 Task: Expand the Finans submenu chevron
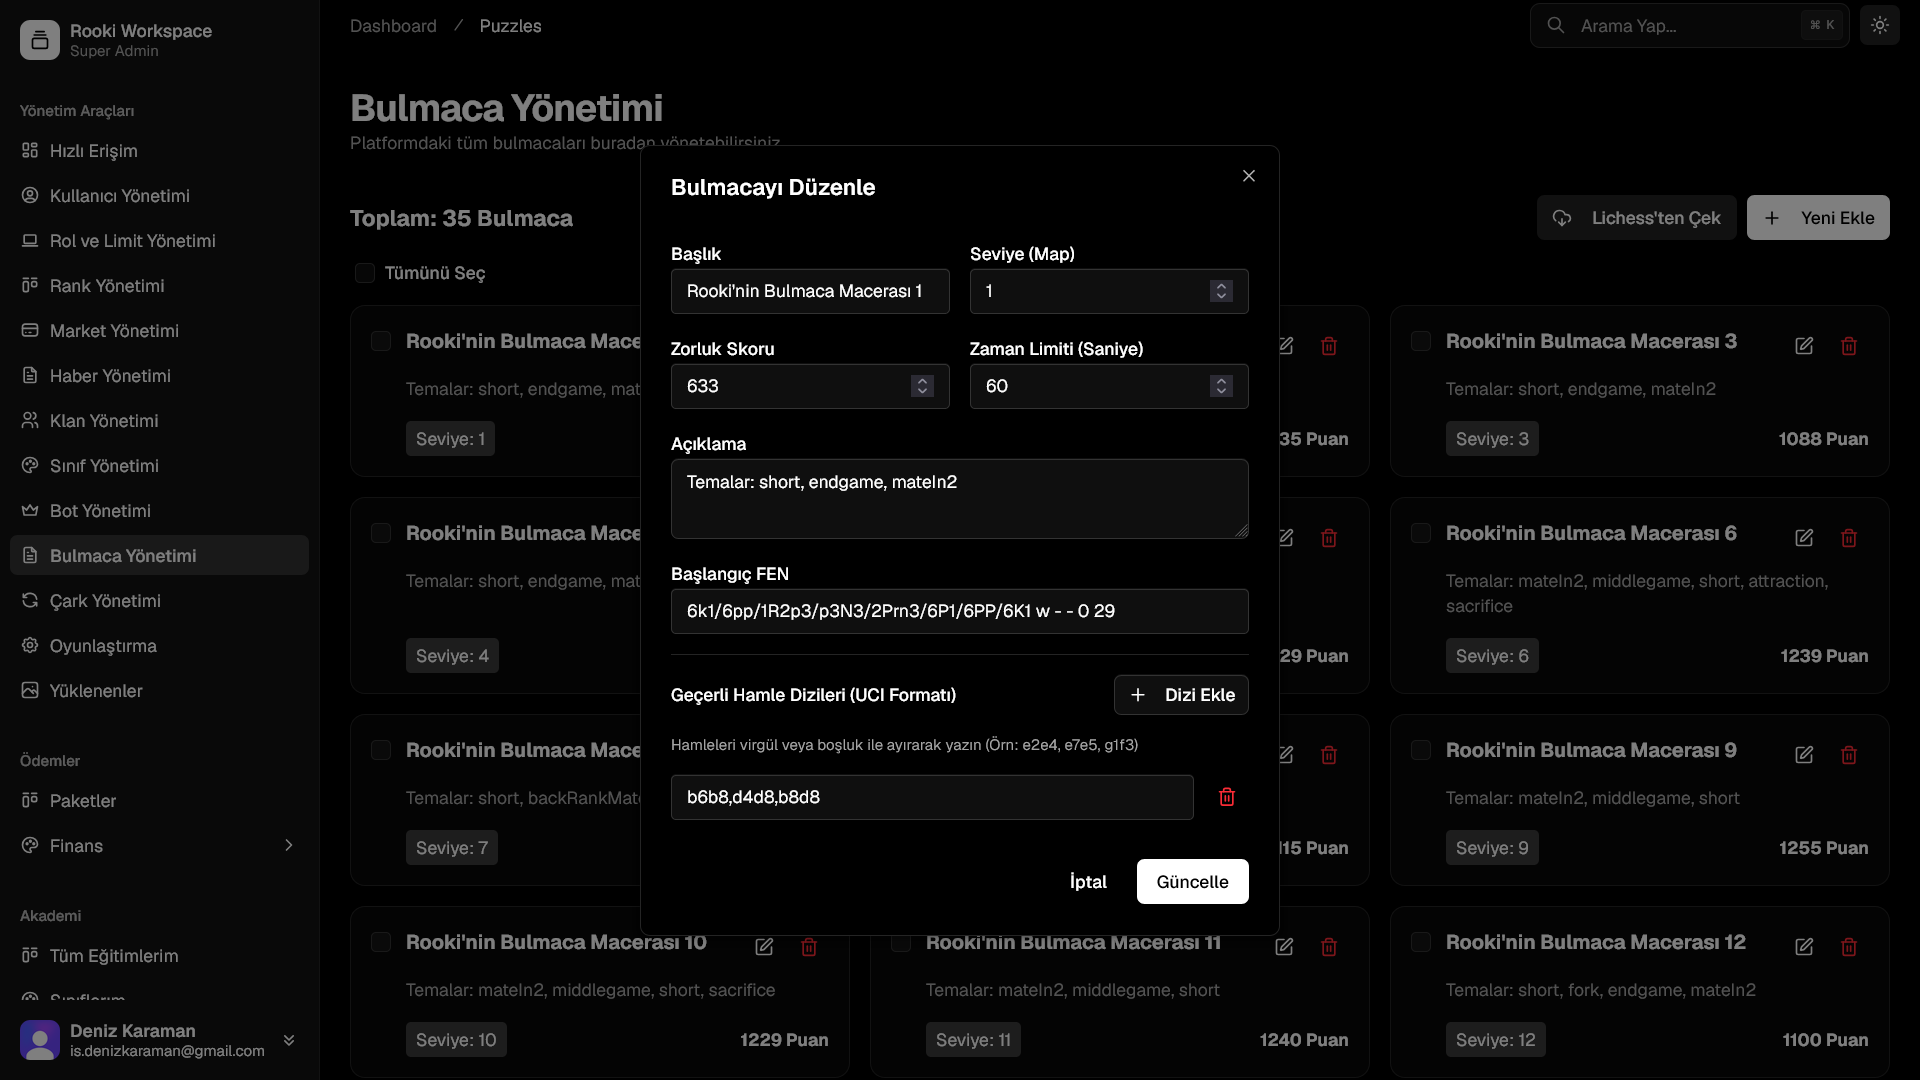tap(289, 846)
